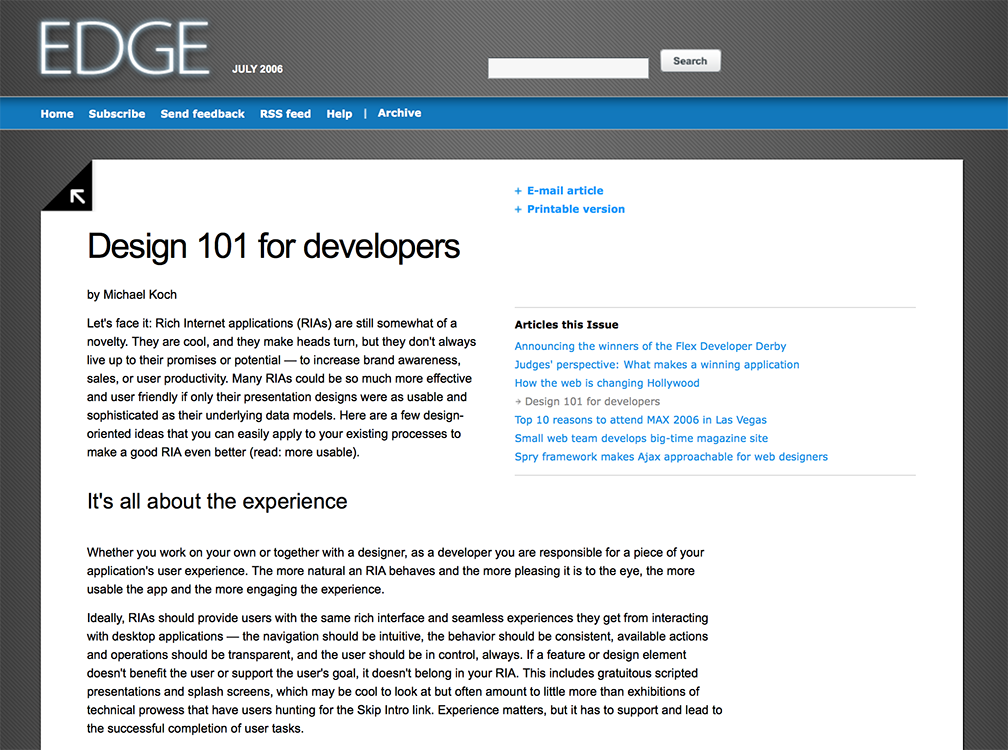E-mail this article
This screenshot has width=1008, height=750.
[565, 190]
